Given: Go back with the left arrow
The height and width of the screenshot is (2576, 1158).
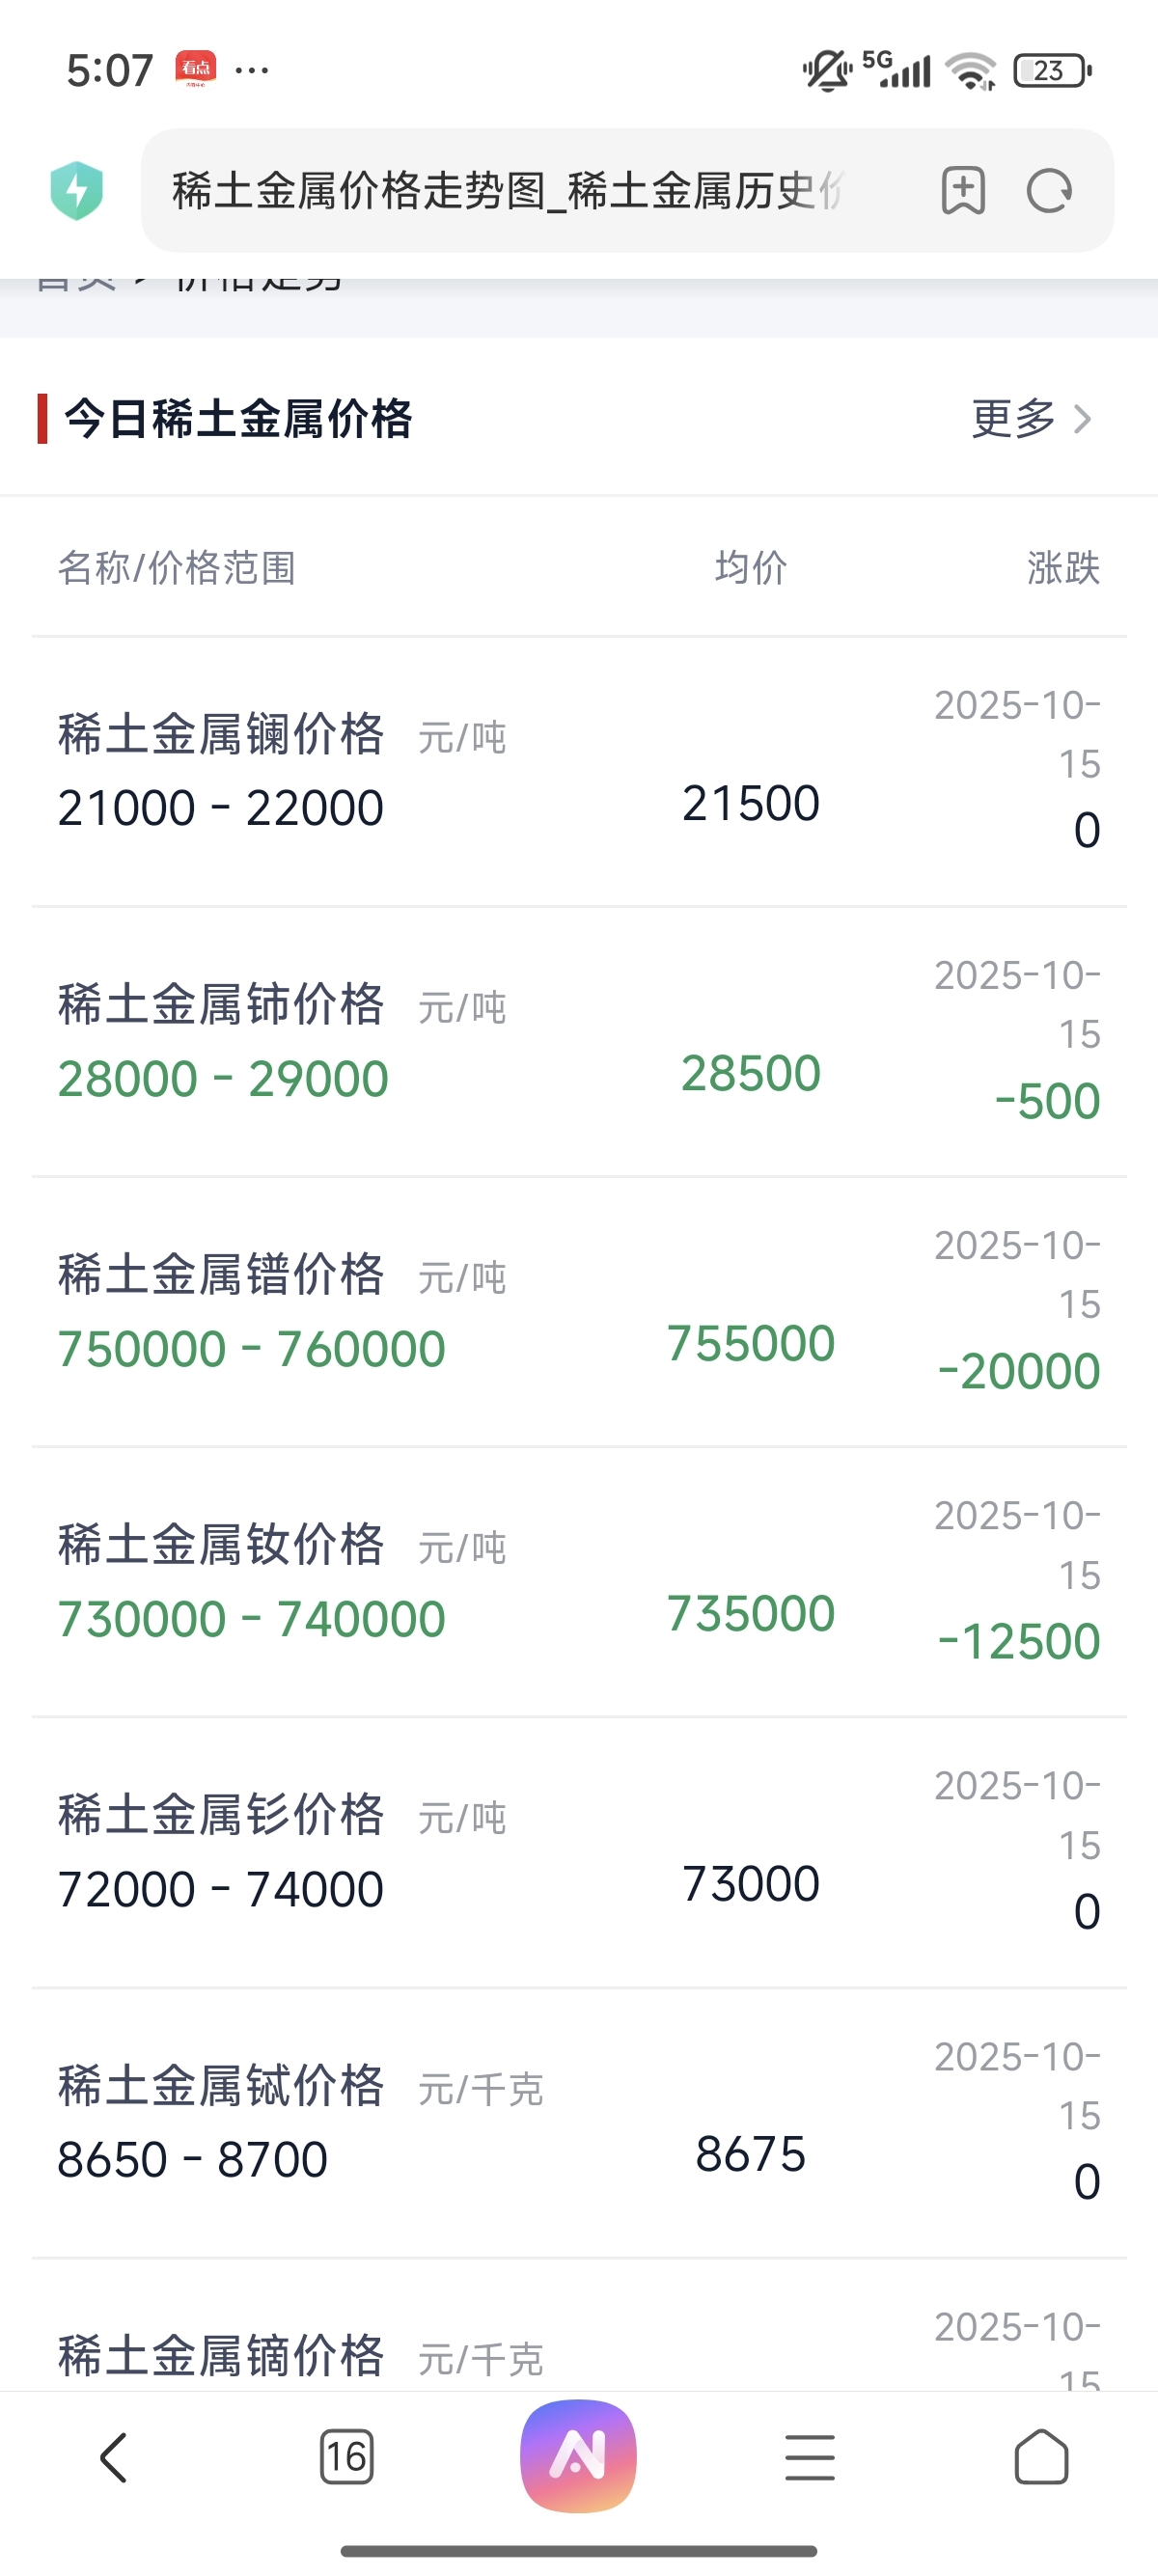Looking at the screenshot, I should 115,2457.
